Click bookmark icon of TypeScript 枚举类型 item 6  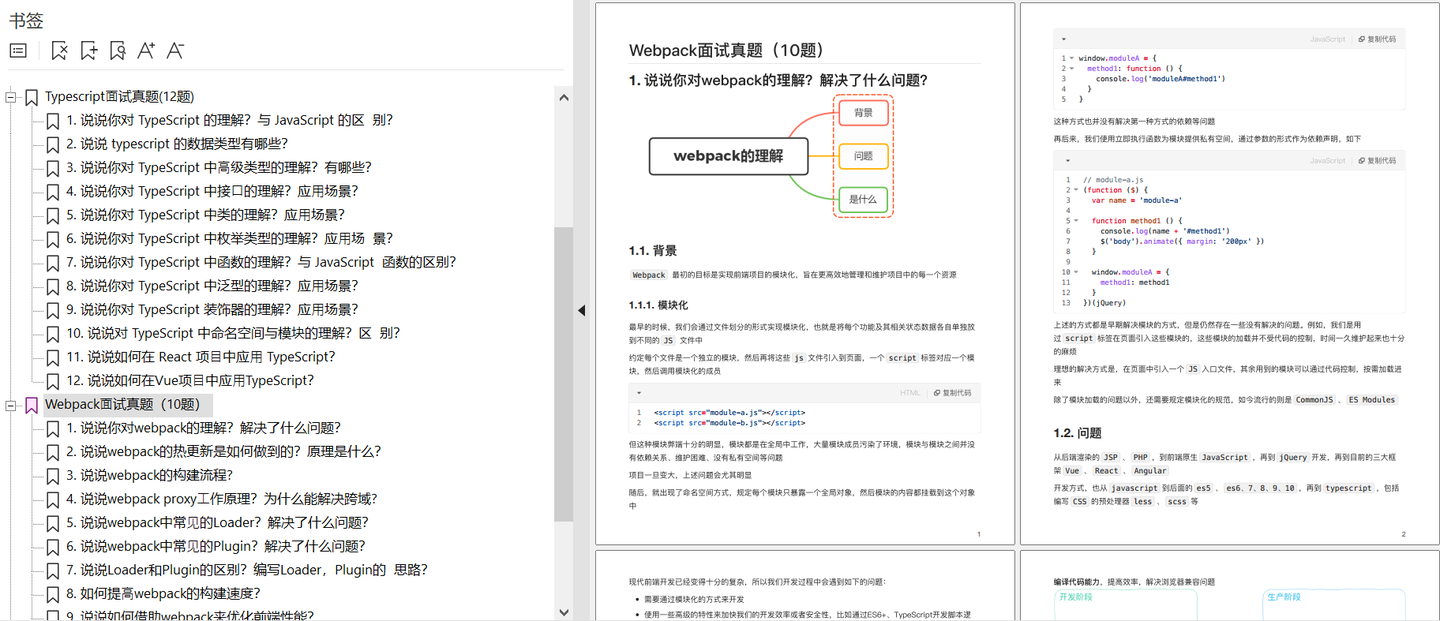click(x=53, y=239)
